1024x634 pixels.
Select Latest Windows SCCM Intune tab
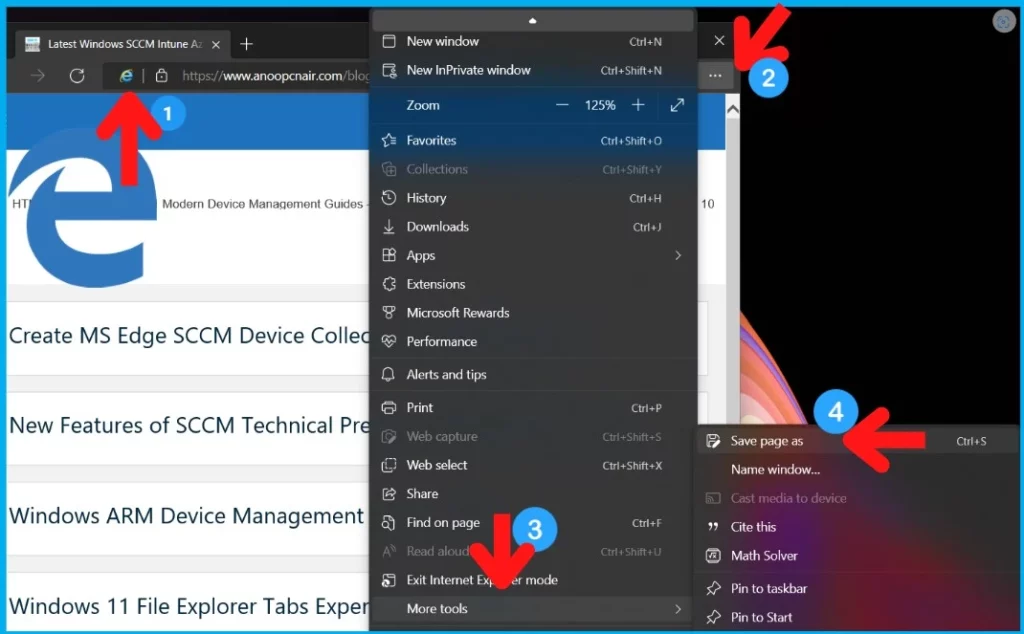(x=122, y=44)
